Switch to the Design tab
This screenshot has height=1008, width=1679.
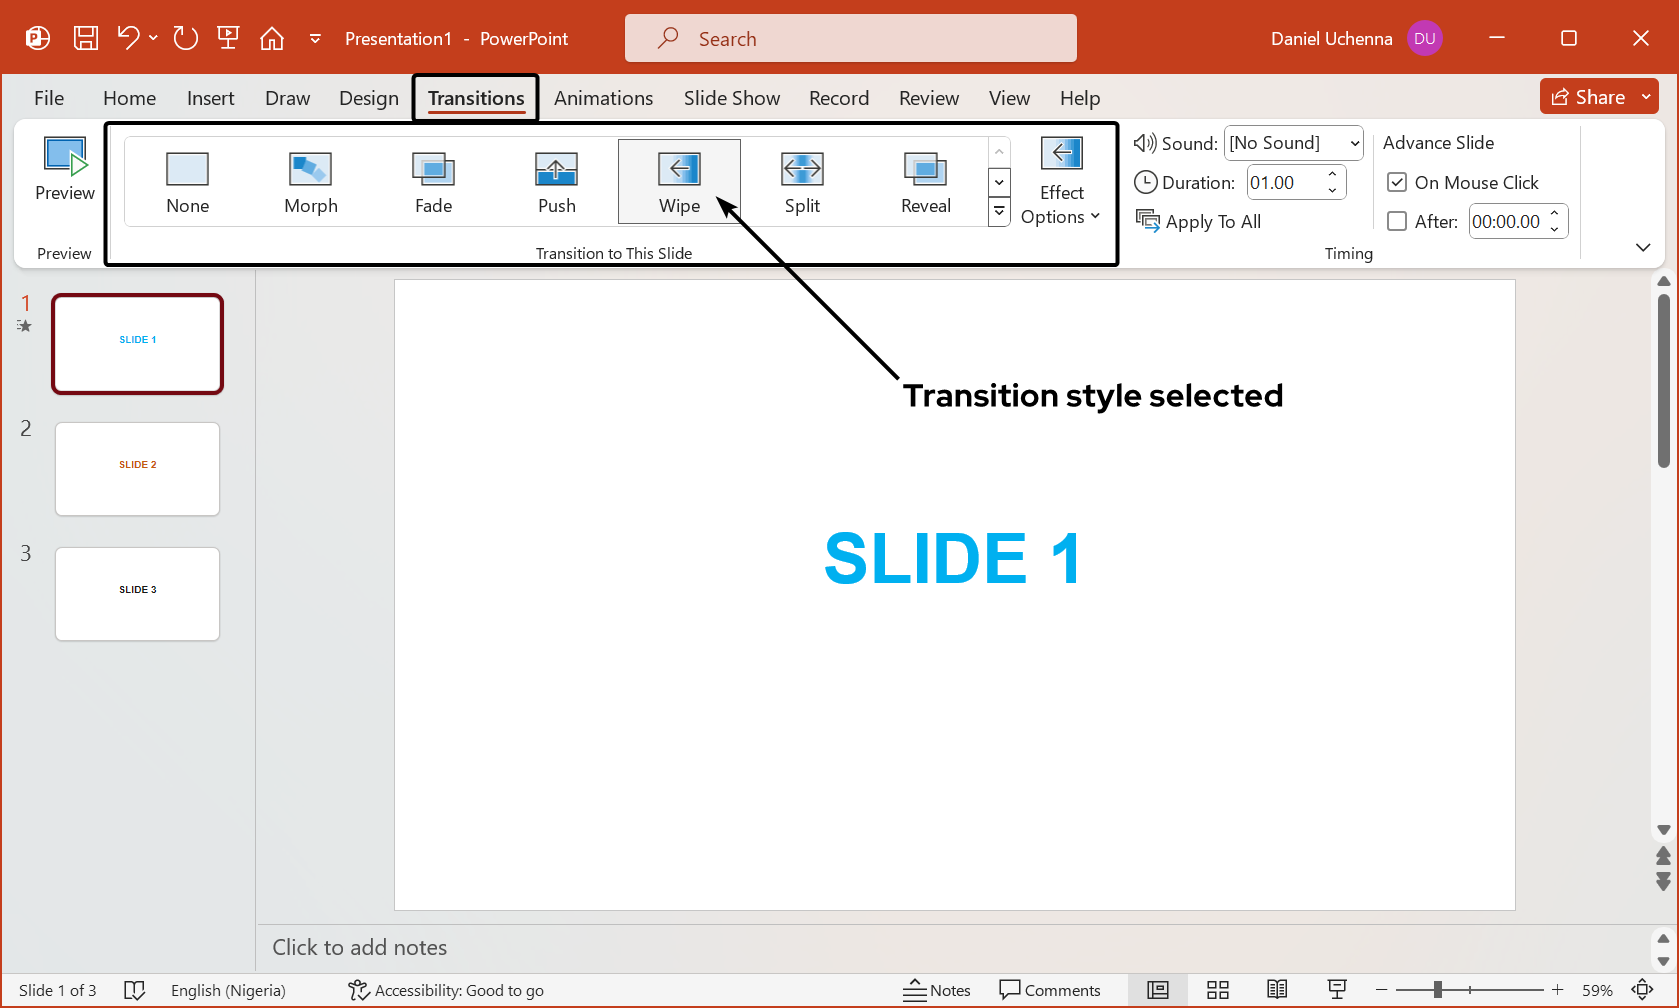[x=368, y=98]
